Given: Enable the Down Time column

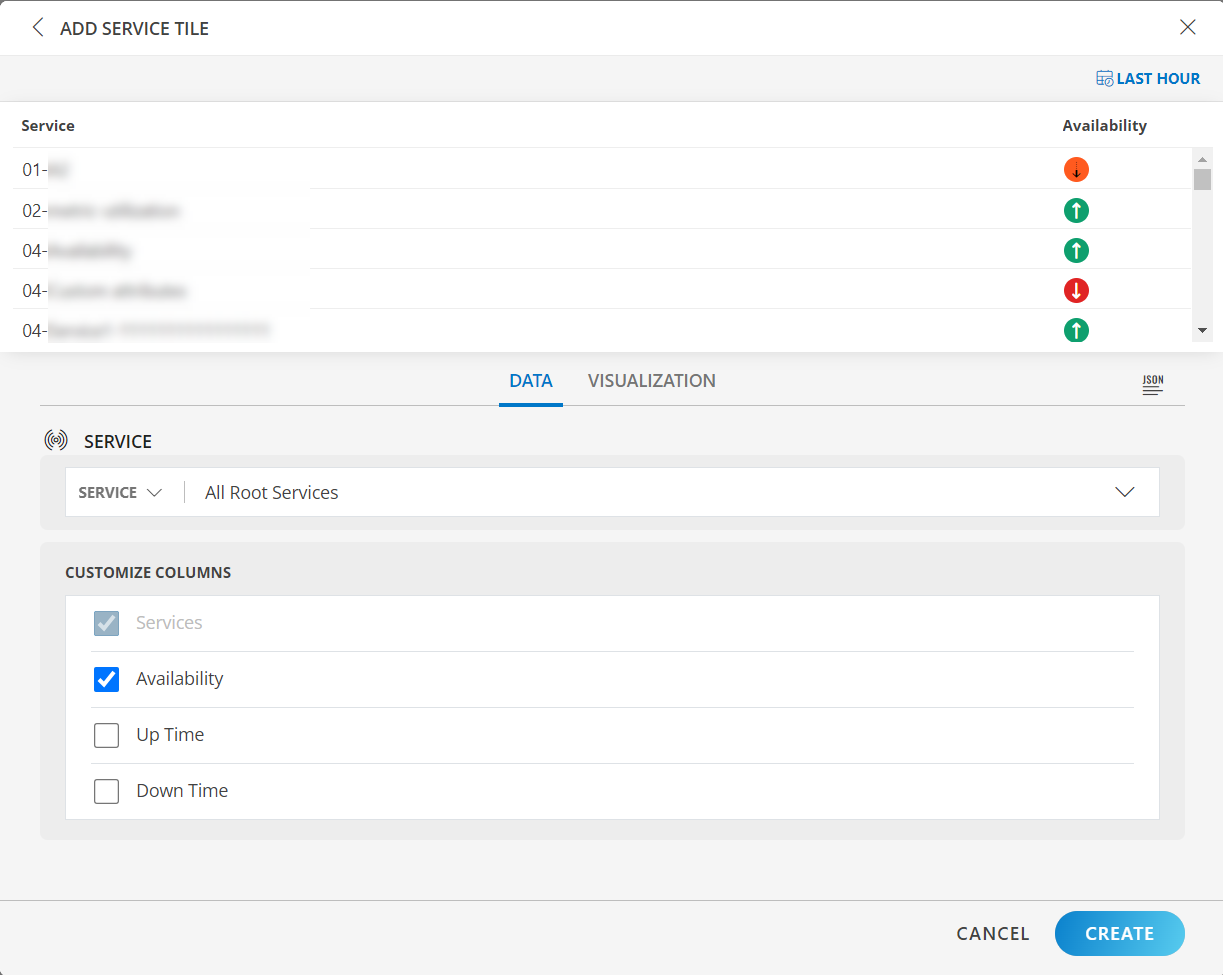Looking at the screenshot, I should pyautogui.click(x=106, y=791).
